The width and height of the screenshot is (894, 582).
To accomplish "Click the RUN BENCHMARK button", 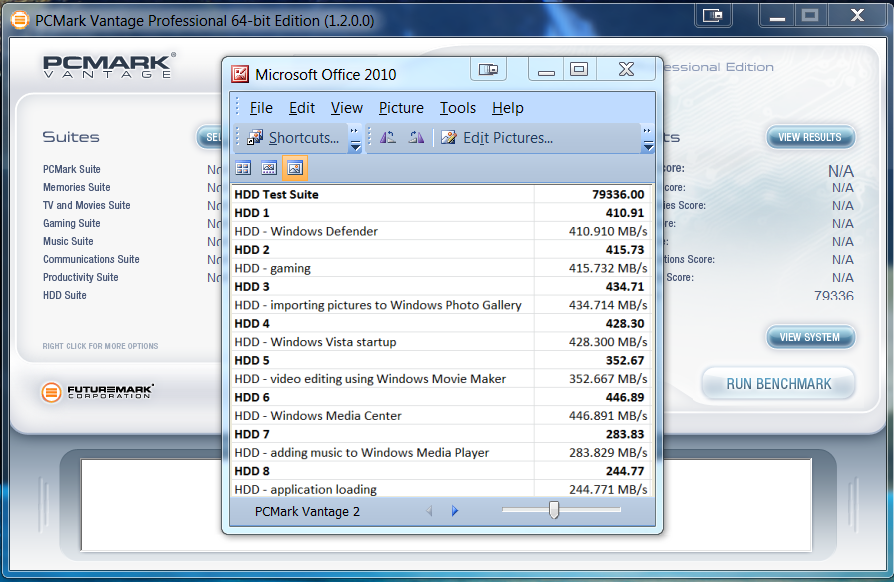I will point(778,384).
